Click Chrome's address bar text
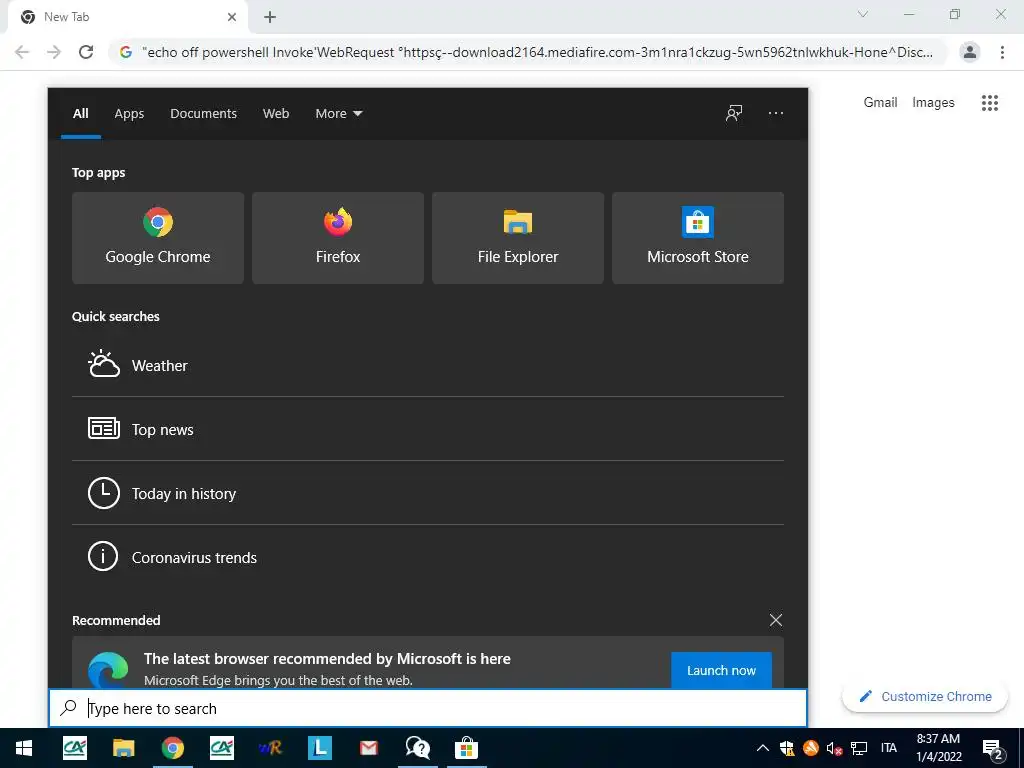1024x768 pixels. pyautogui.click(x=537, y=52)
